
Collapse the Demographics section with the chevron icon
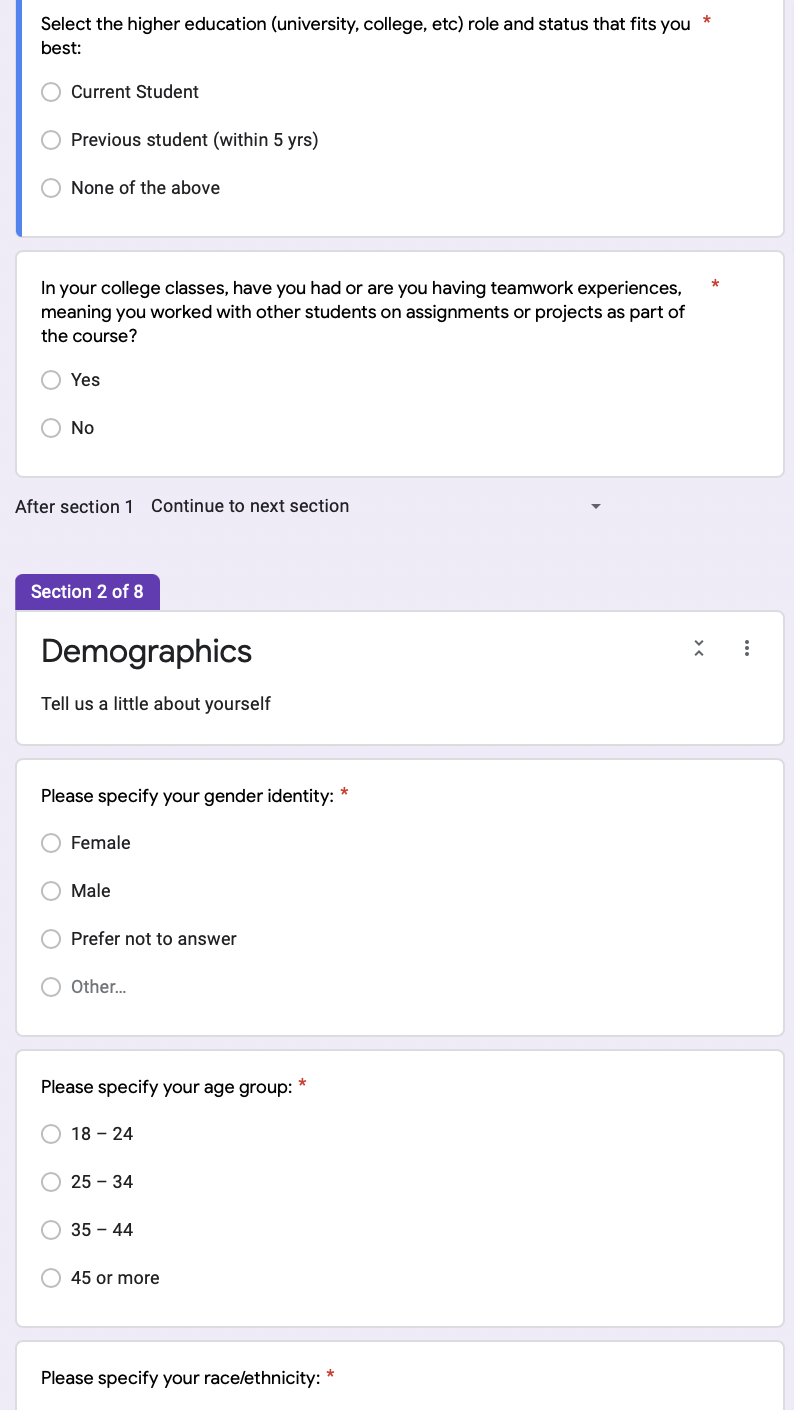699,649
